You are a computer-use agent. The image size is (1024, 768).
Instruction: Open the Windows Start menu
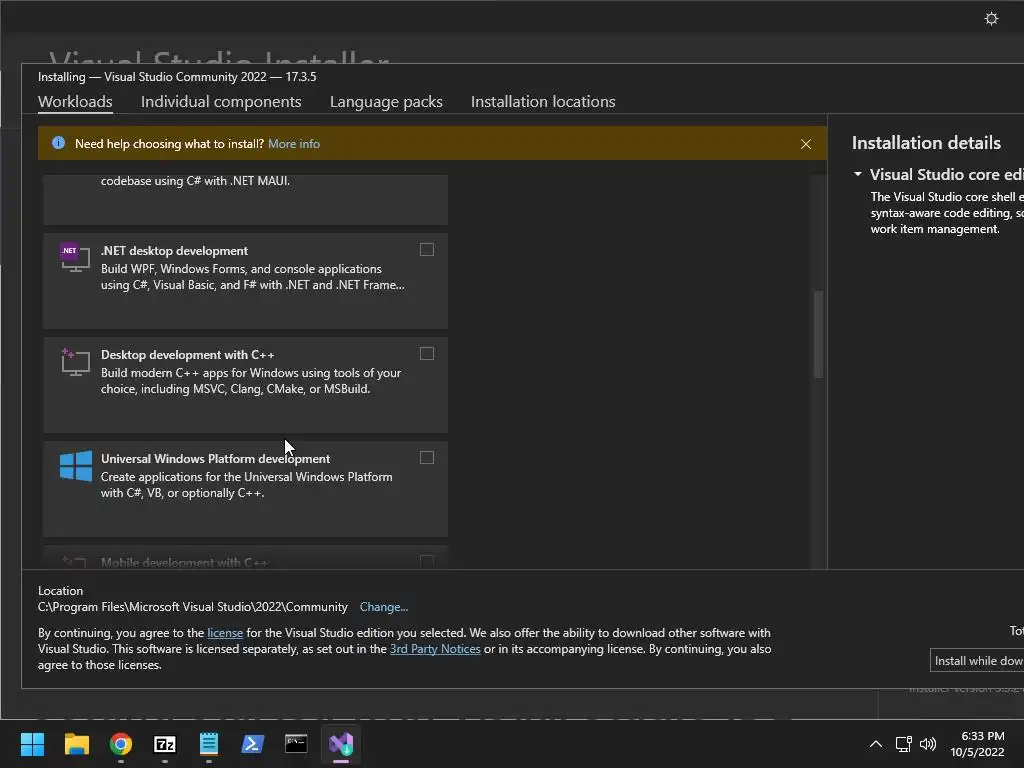click(32, 744)
